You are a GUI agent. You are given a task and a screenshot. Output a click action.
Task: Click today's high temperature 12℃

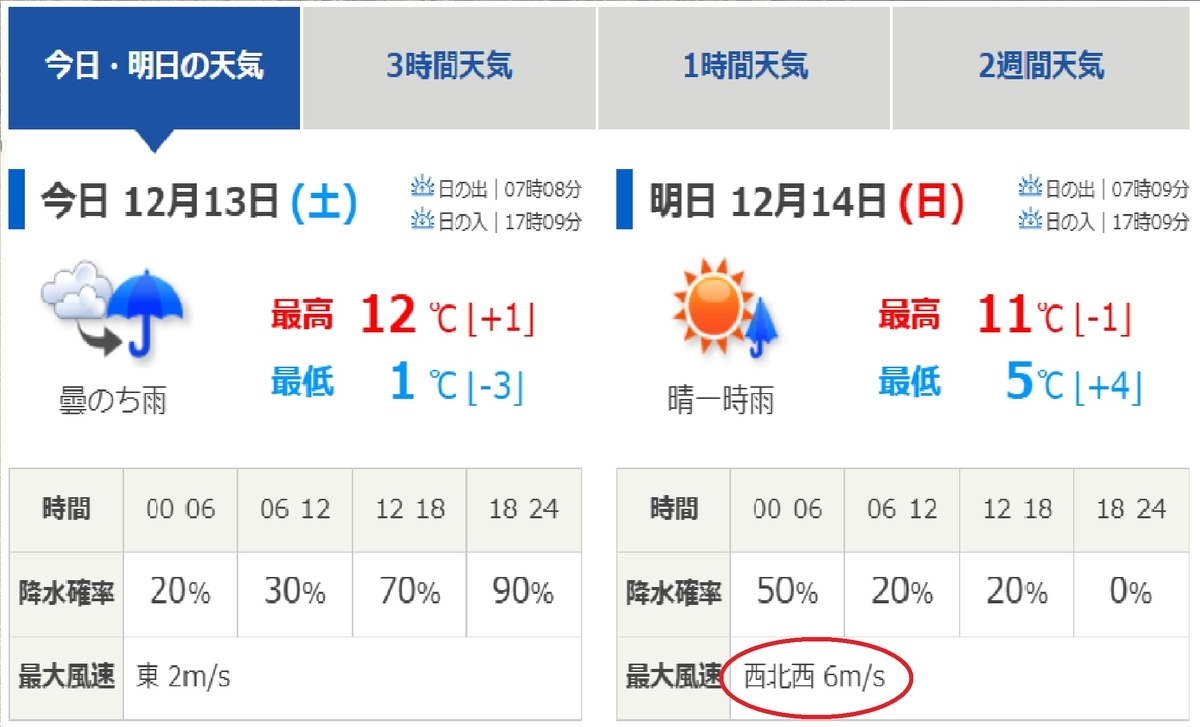[403, 316]
